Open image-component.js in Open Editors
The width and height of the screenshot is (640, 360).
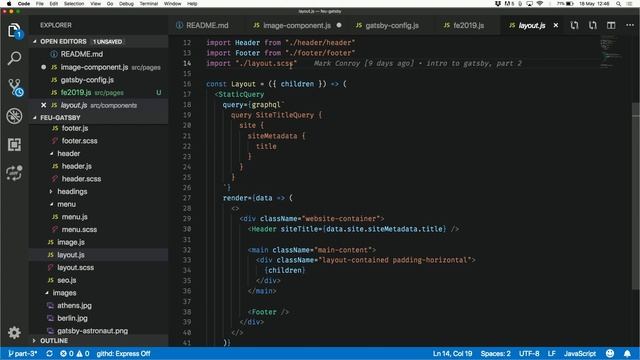(98, 67)
